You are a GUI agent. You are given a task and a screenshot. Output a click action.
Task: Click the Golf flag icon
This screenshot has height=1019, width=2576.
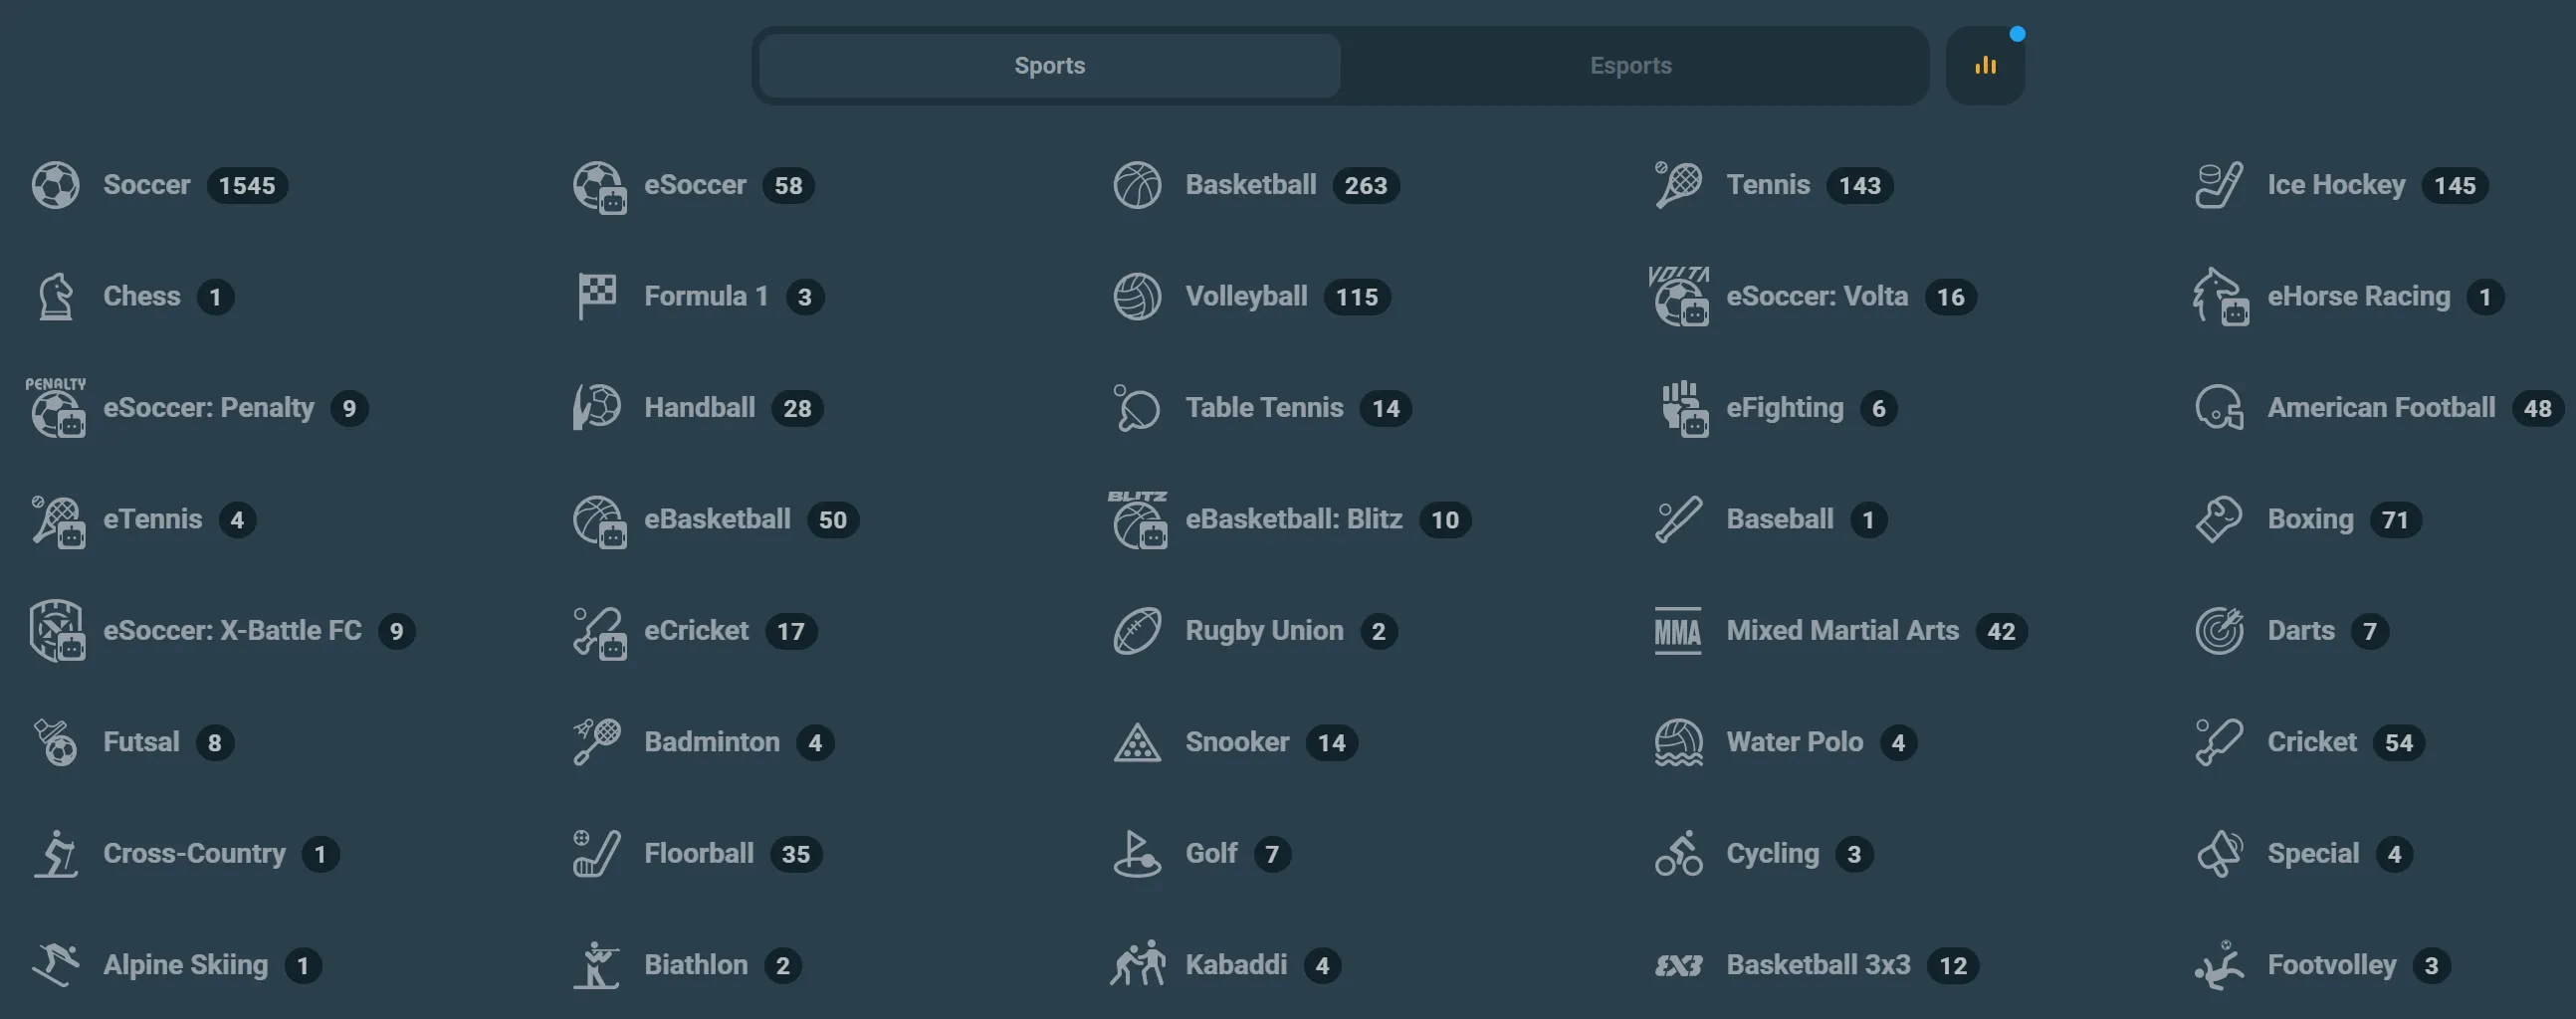(x=1137, y=853)
